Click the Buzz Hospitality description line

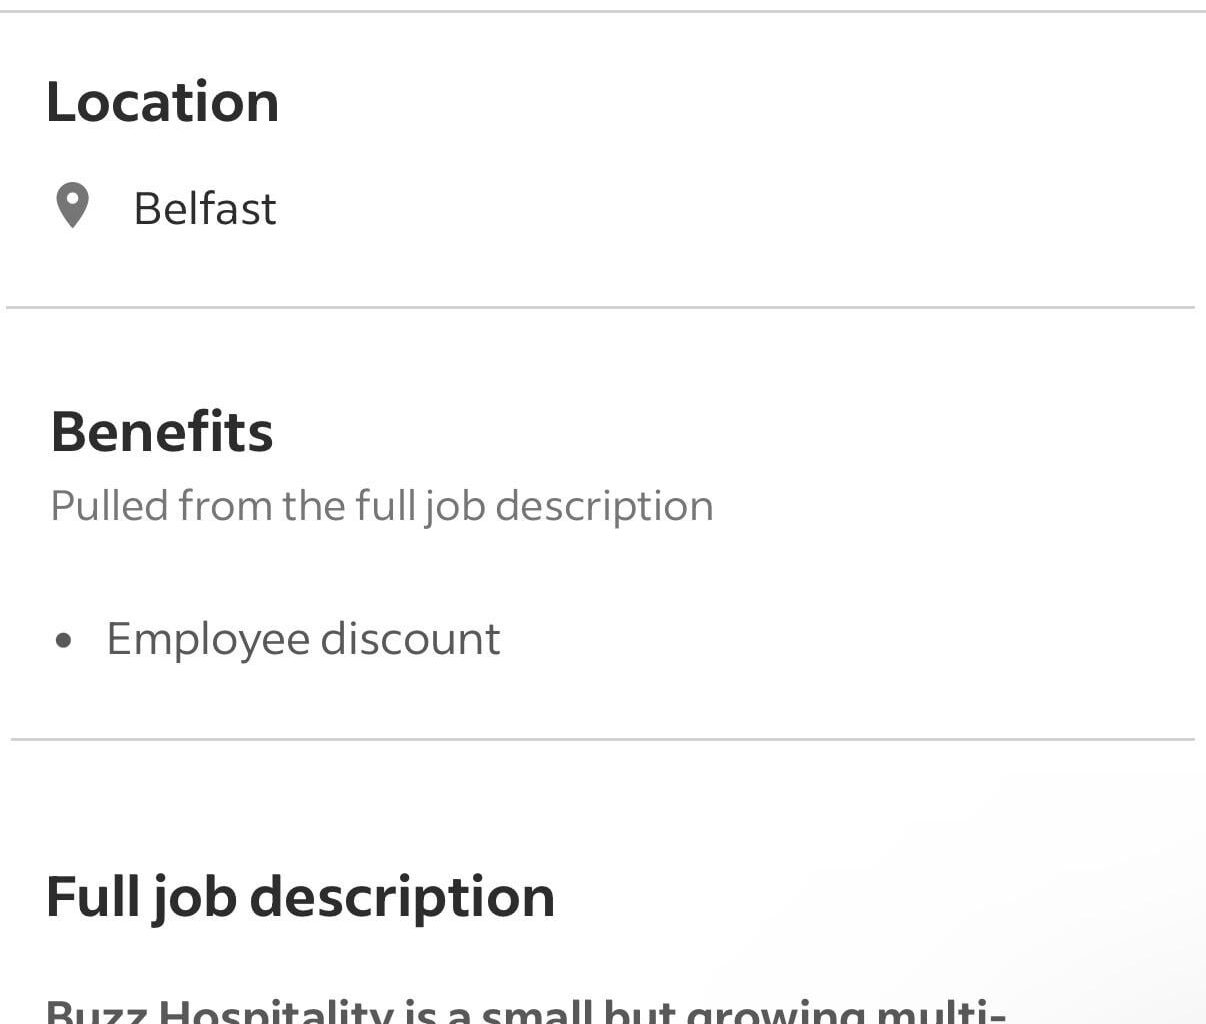(x=525, y=1009)
